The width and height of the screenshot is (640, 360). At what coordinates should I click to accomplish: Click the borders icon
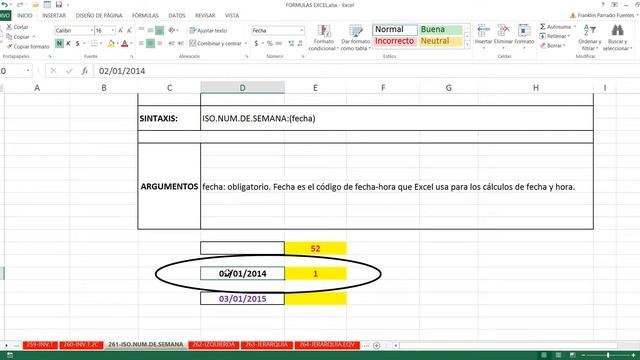[x=94, y=43]
